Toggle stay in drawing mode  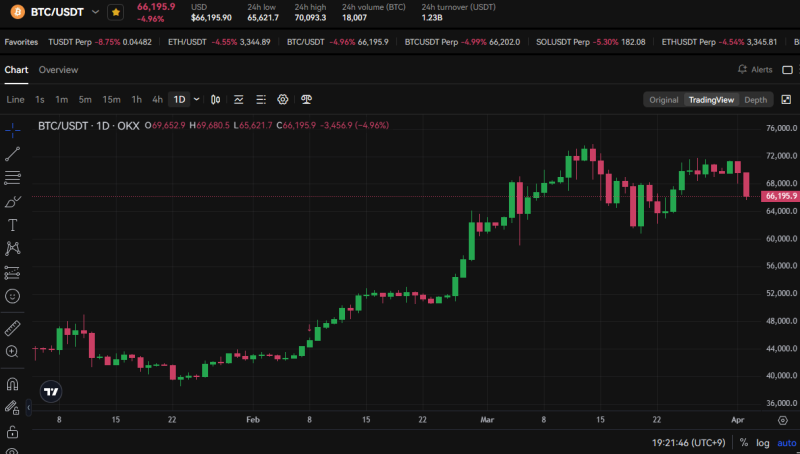pyautogui.click(x=13, y=407)
